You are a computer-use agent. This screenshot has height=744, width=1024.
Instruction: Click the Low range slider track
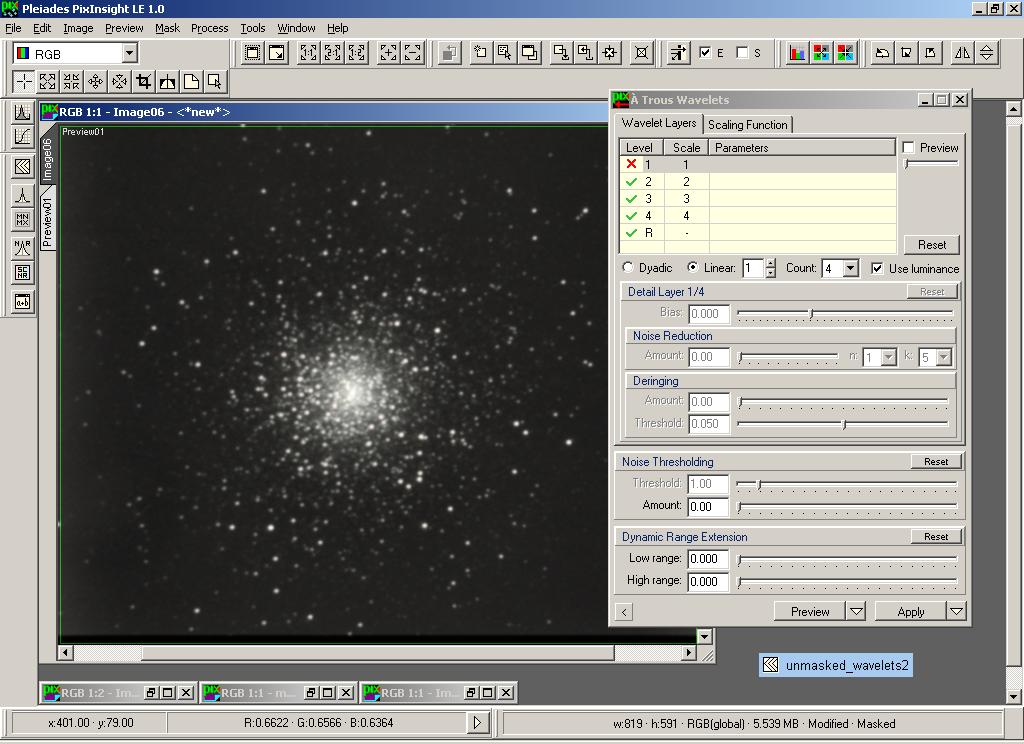(x=846, y=559)
